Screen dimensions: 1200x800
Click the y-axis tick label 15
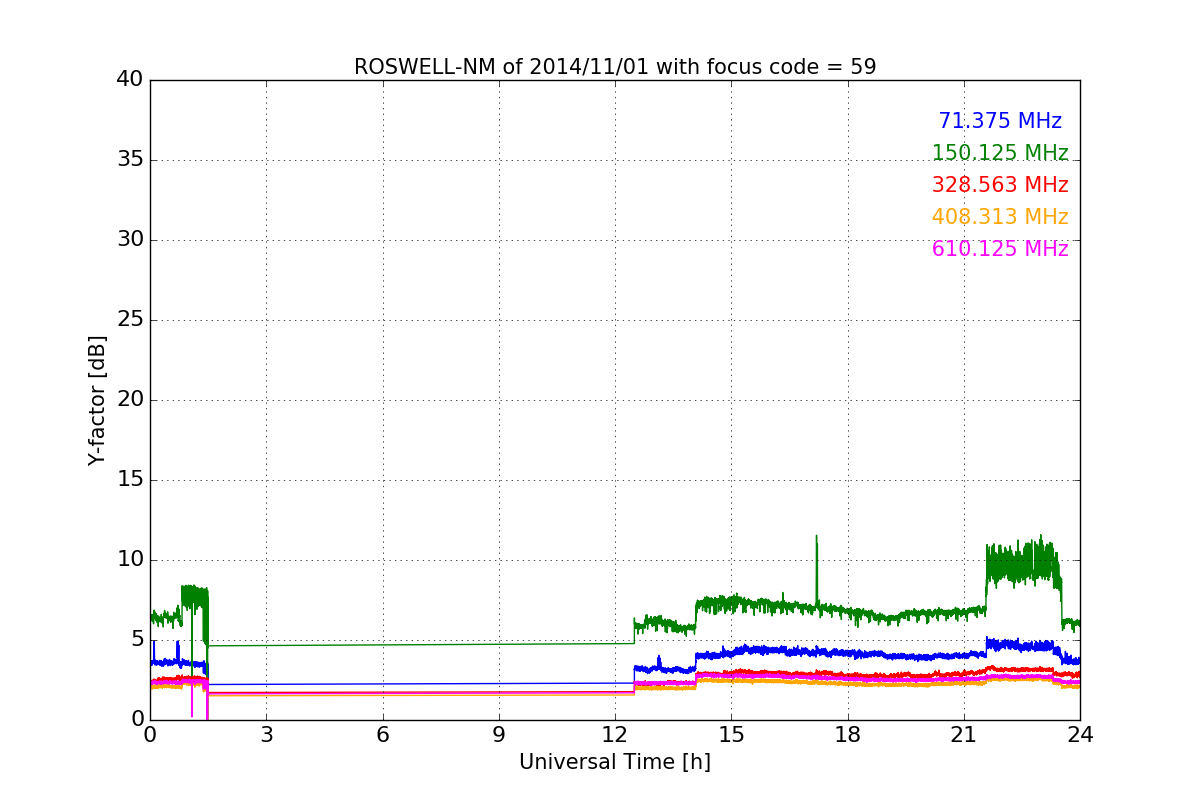click(x=130, y=480)
